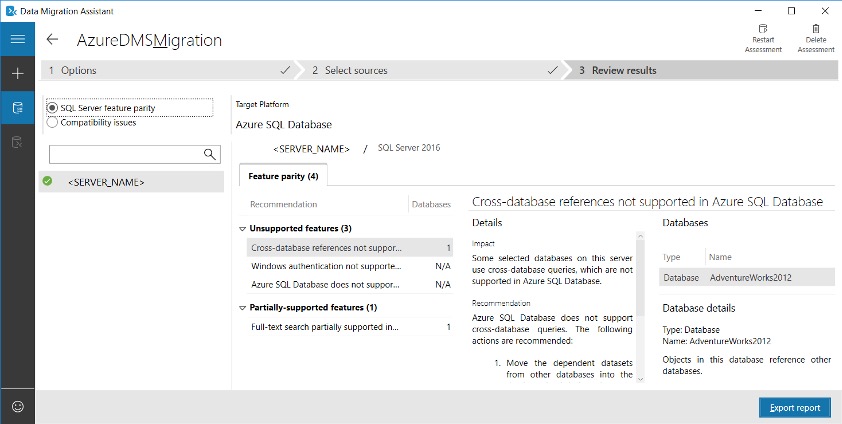Screen dimensions: 842x424
Task: Select SQL Server feature parity option
Action: pos(53,108)
